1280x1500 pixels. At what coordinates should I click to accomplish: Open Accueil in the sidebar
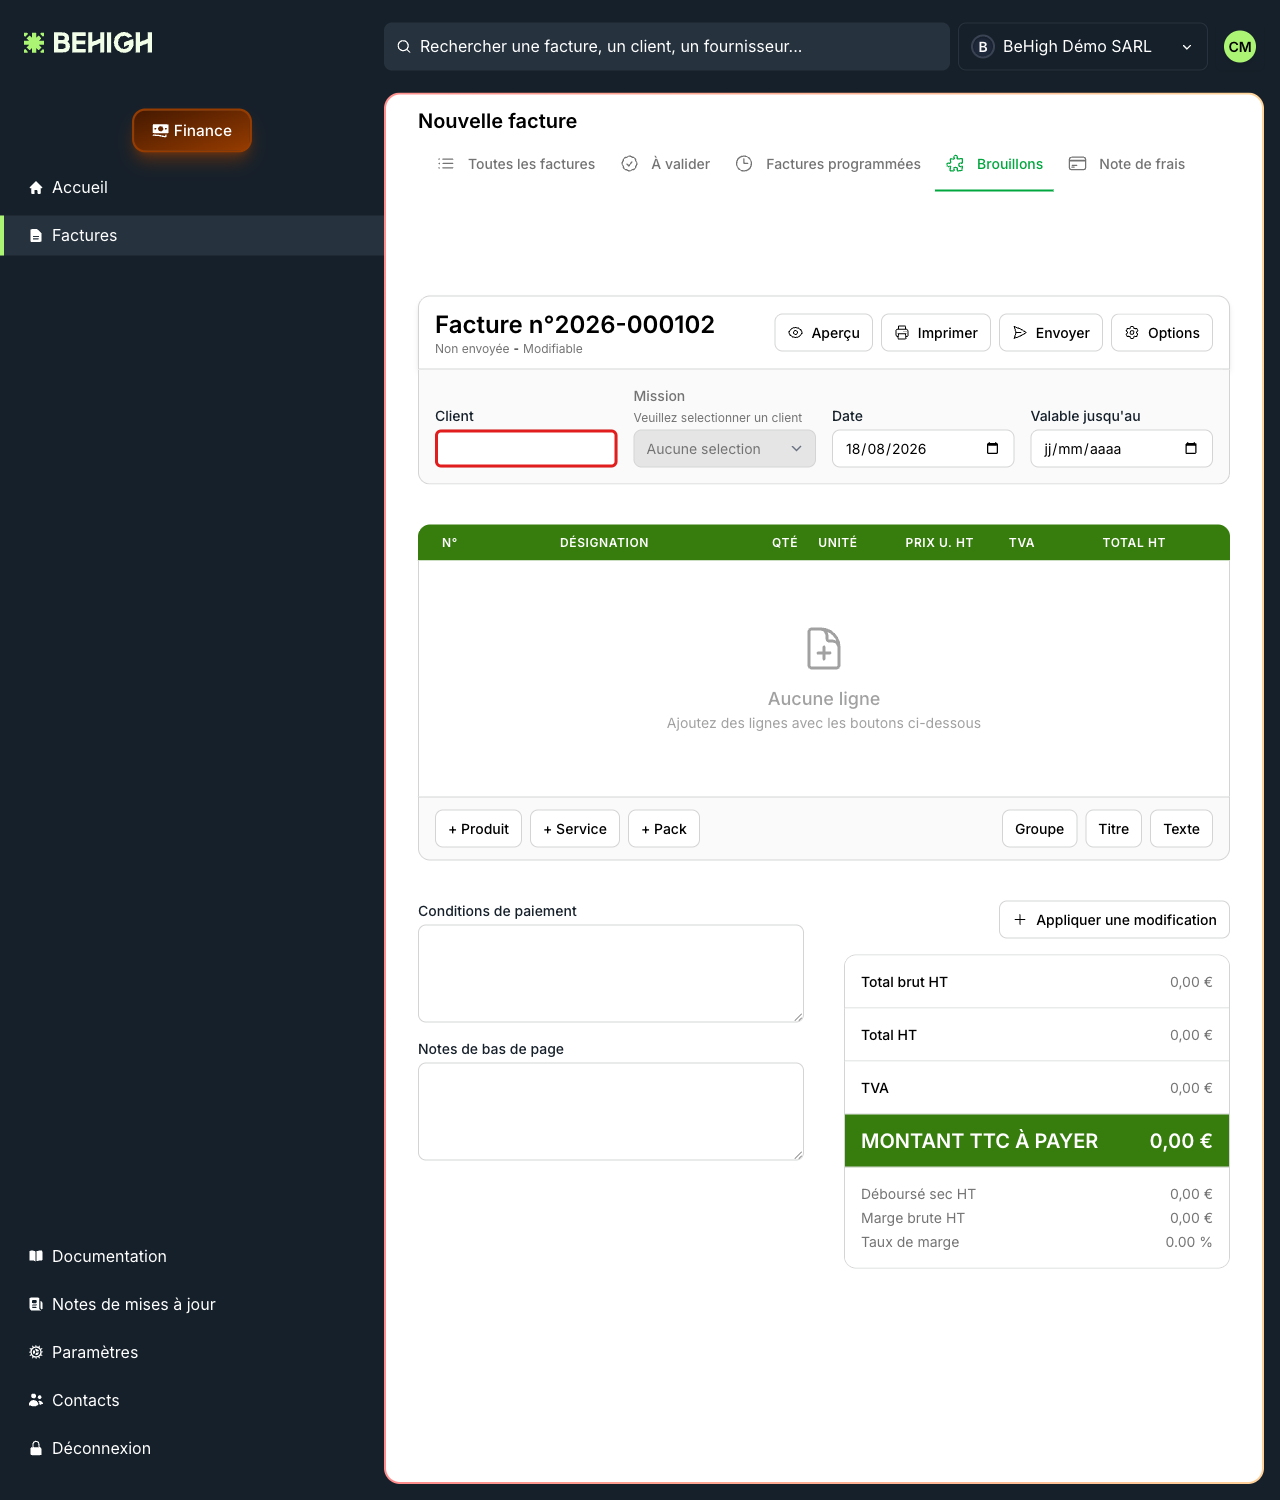192,188
